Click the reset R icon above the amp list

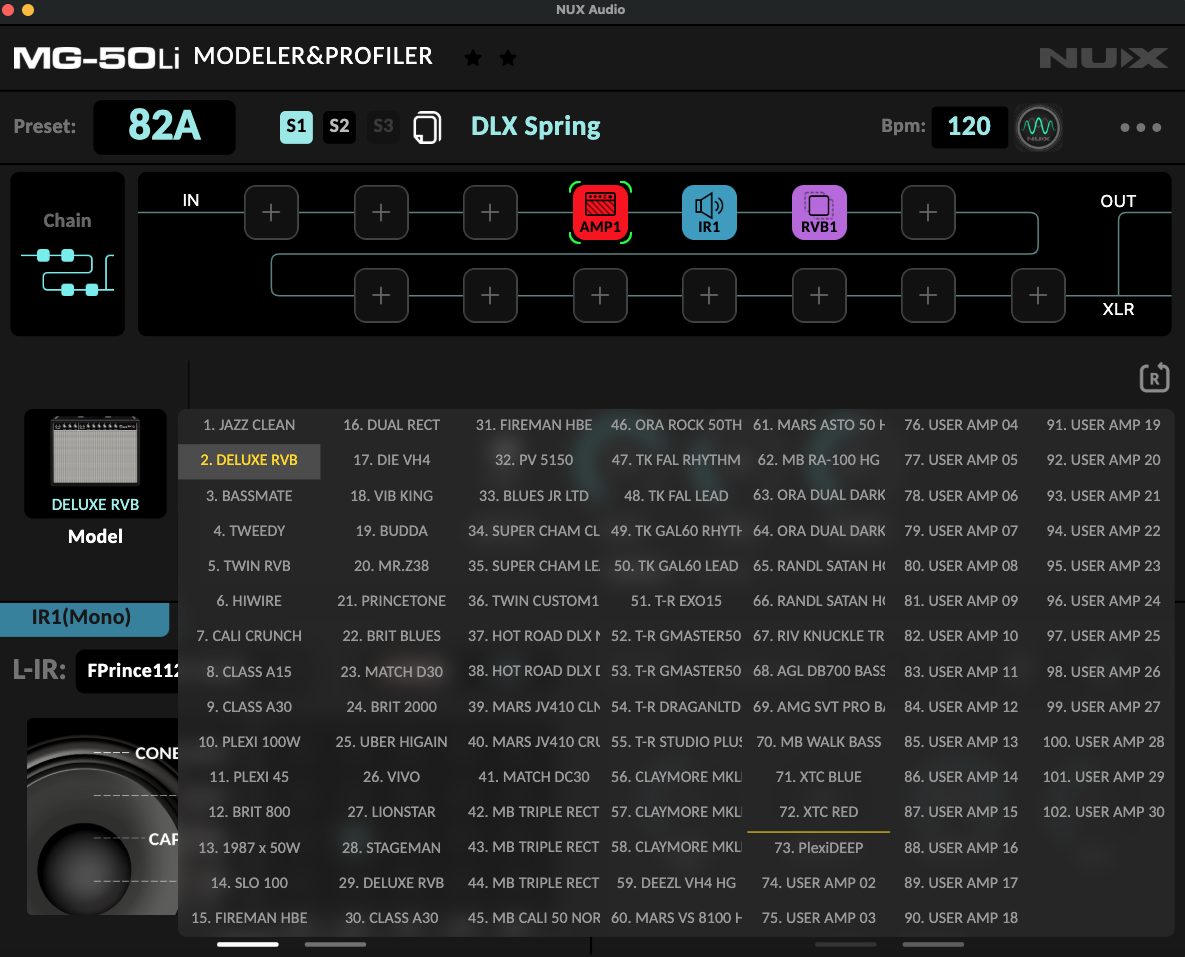[1154, 377]
